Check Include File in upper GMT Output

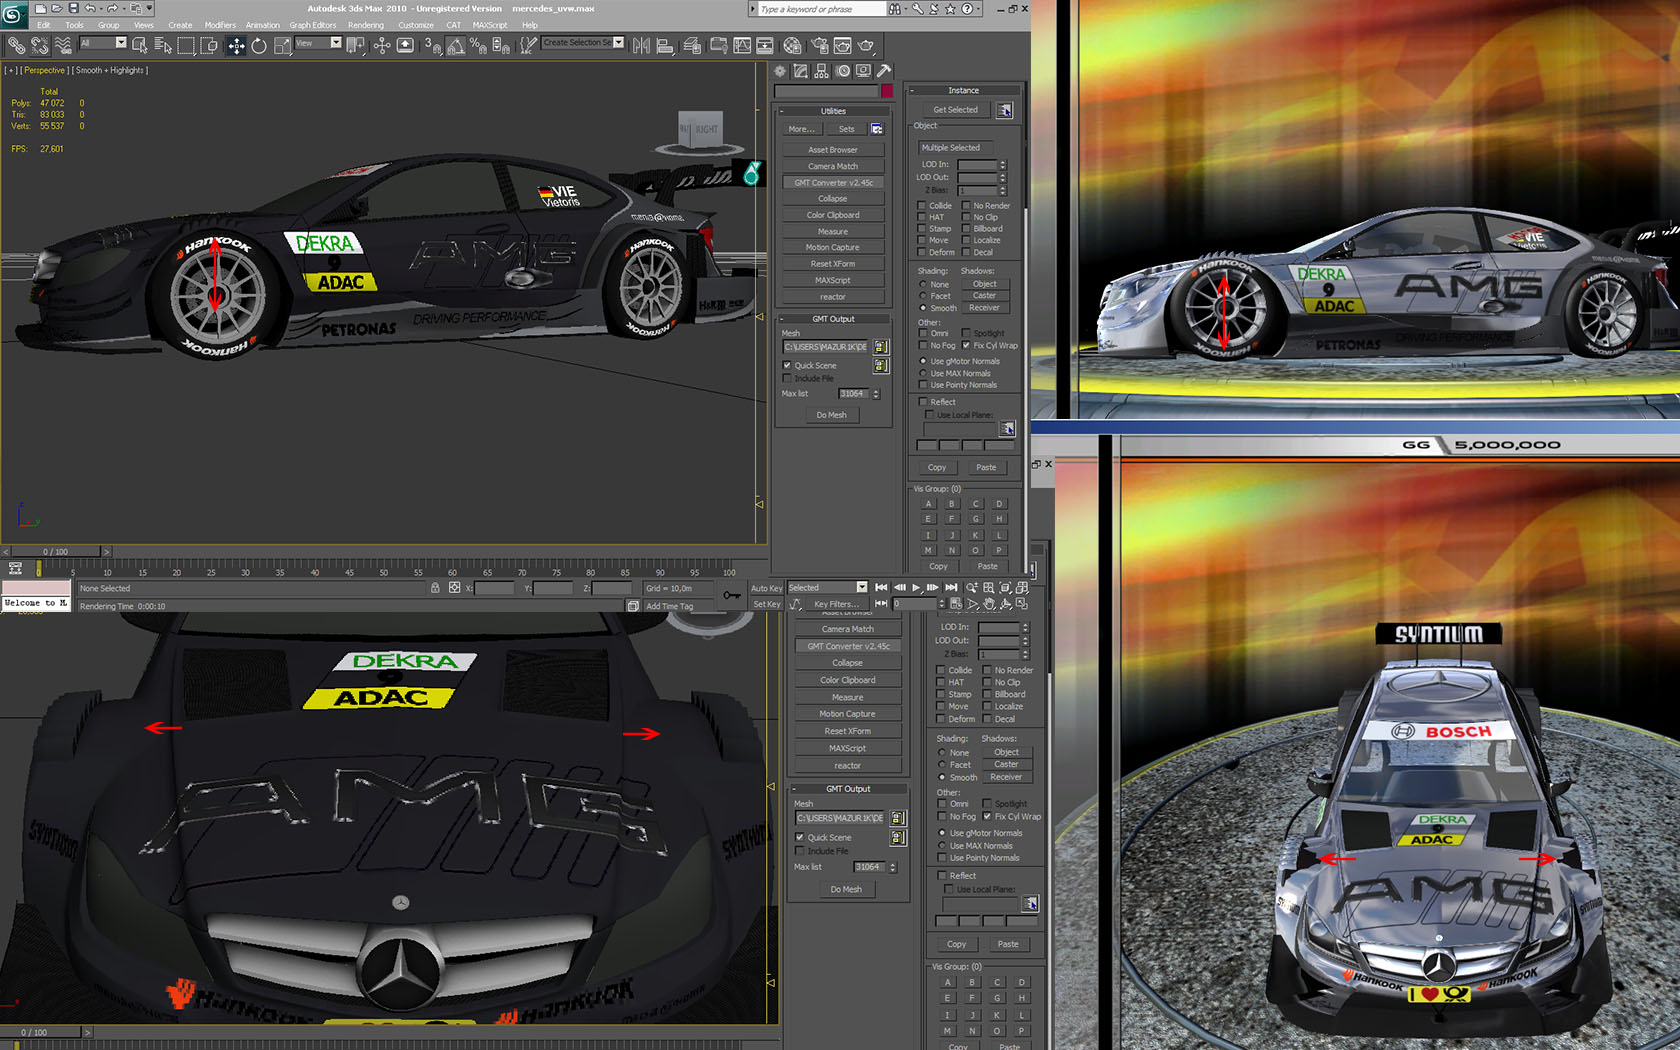(x=787, y=378)
